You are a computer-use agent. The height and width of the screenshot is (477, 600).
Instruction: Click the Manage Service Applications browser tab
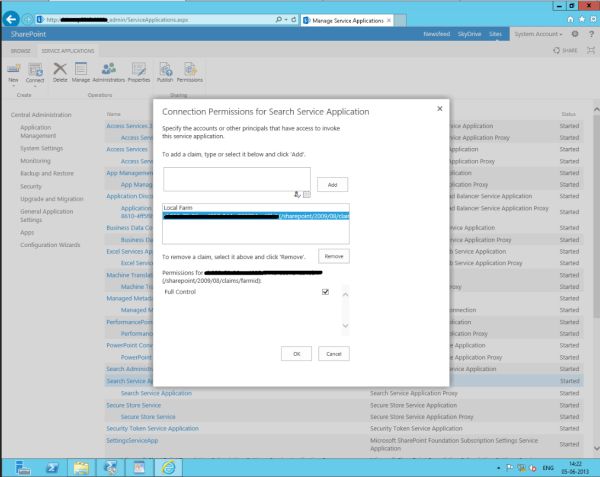click(347, 21)
